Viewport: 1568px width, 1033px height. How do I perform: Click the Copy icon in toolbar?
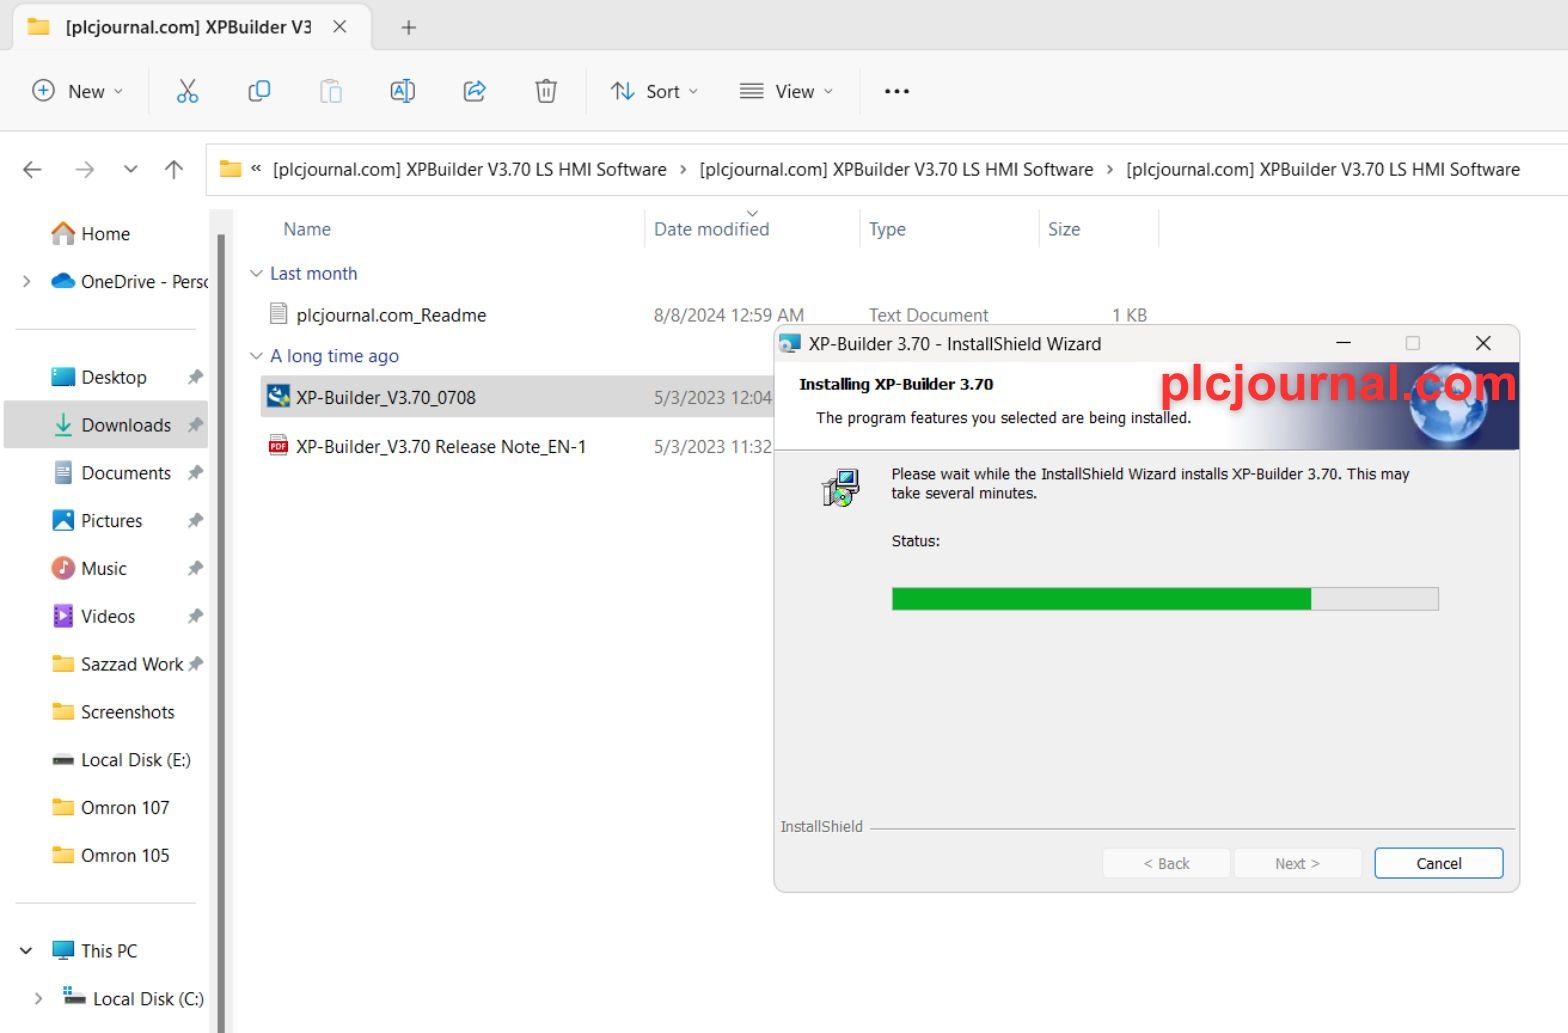pos(259,91)
